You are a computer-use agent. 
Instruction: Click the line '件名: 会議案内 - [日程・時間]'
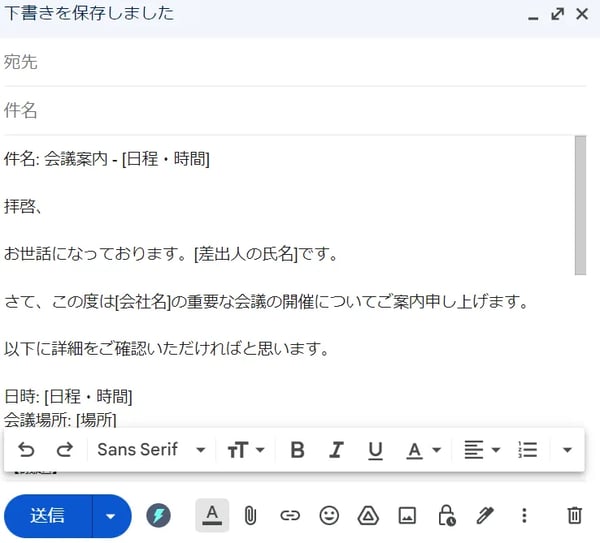pyautogui.click(x=107, y=159)
